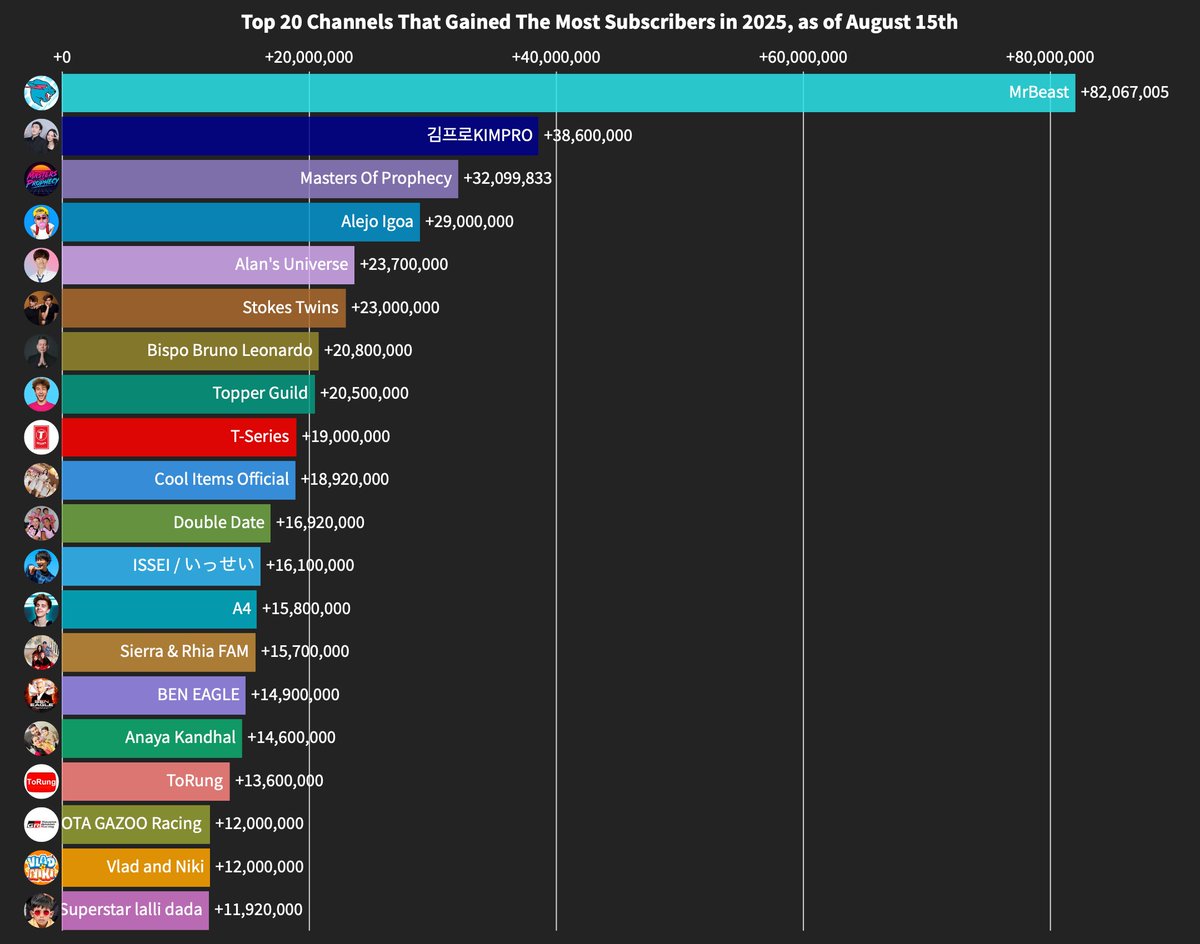The height and width of the screenshot is (944, 1200).
Task: Click the ToRung bar label
Action: pyautogui.click(x=195, y=780)
